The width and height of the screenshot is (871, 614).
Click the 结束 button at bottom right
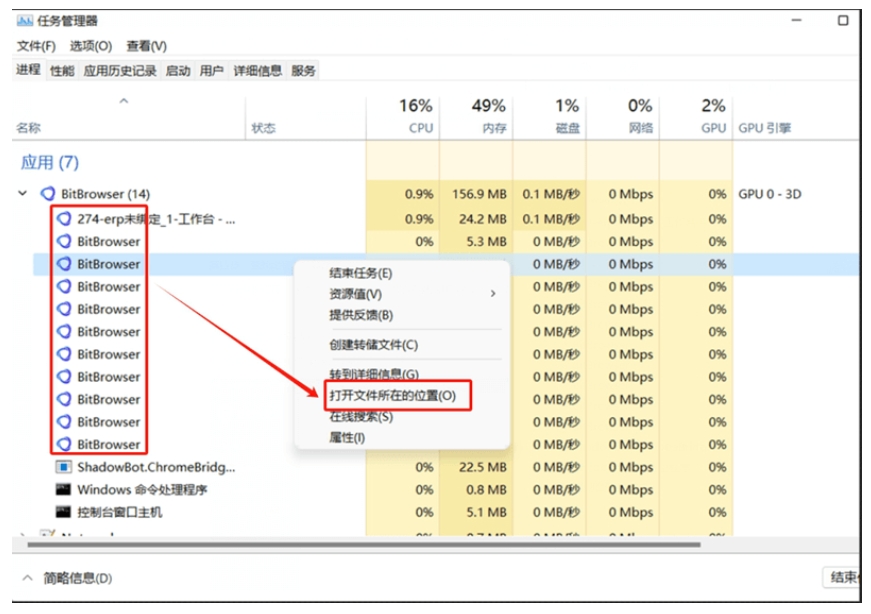coord(842,577)
